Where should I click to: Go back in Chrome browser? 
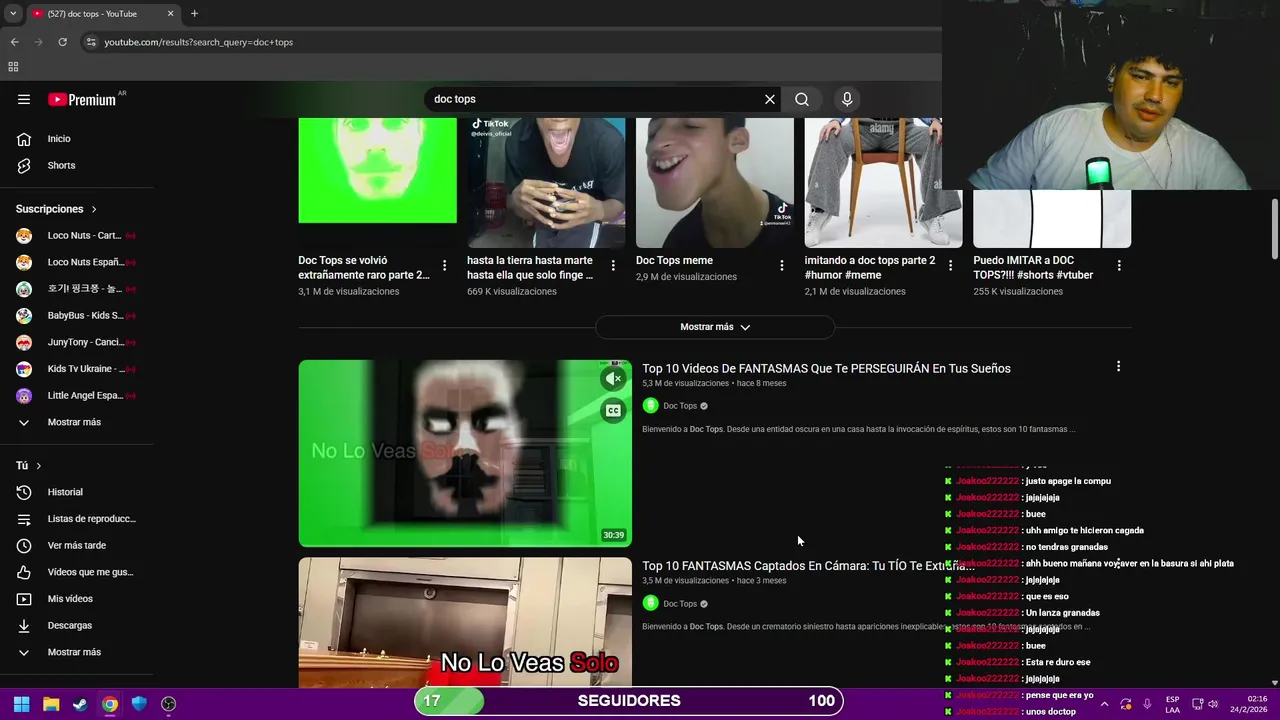click(14, 42)
